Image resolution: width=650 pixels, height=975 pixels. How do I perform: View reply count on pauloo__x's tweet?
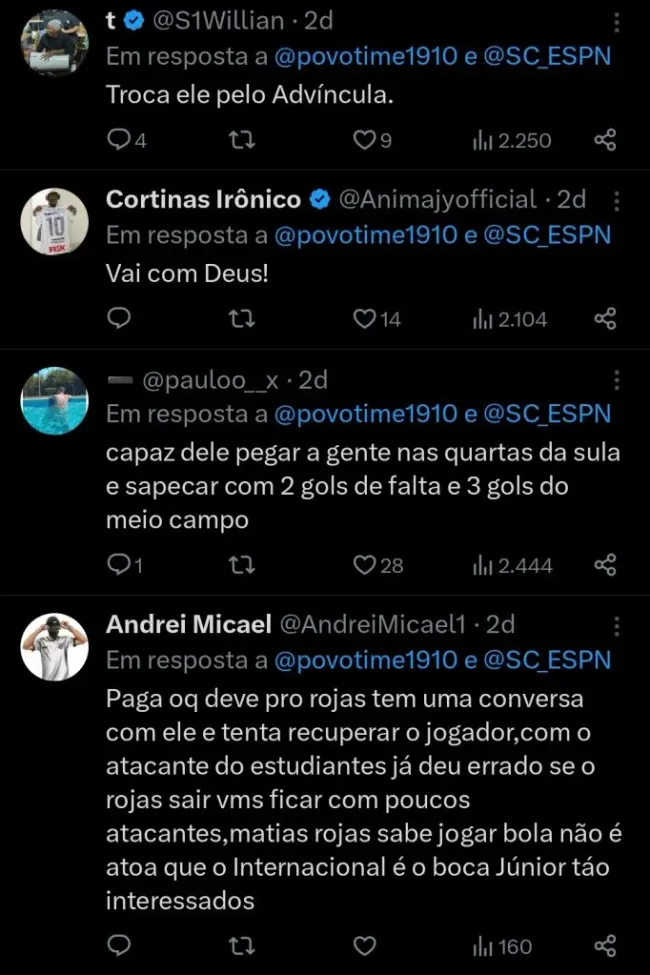[119, 565]
